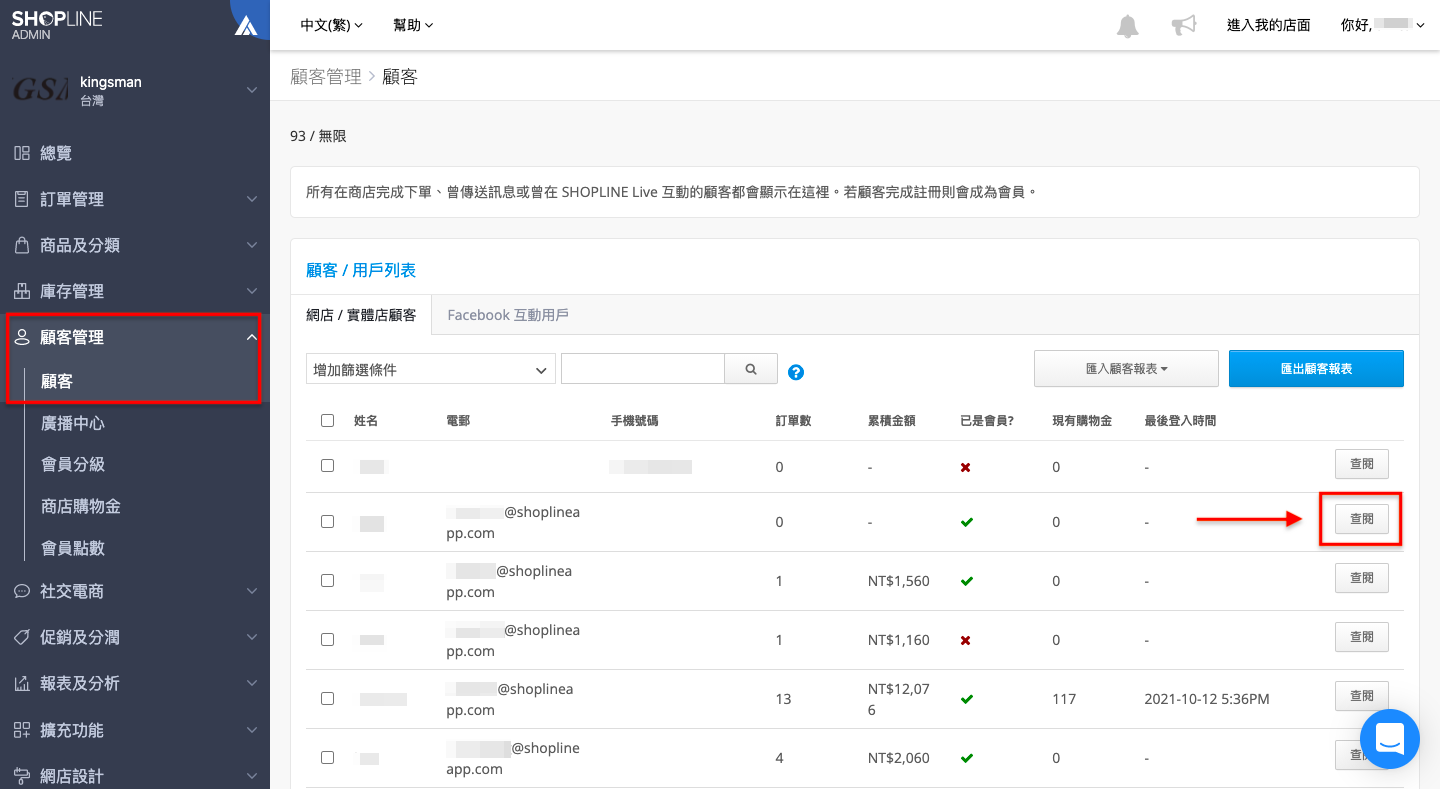Click 進入我的店面 link in top bar
The width and height of the screenshot is (1440, 789).
click(x=1268, y=25)
